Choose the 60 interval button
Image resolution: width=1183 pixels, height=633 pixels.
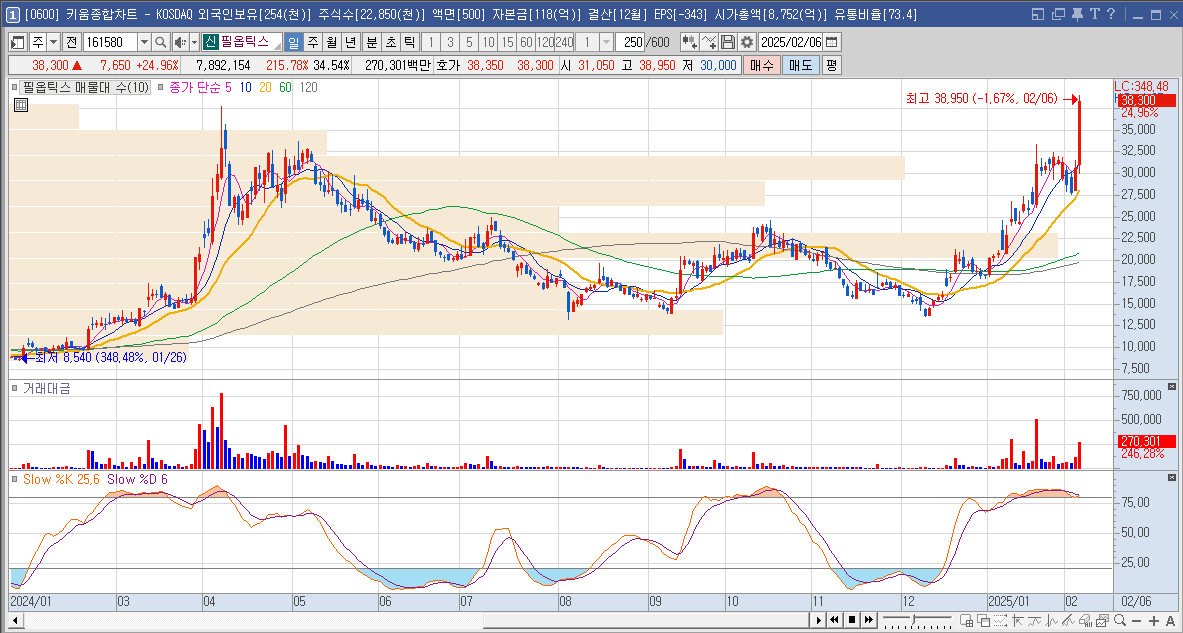[x=527, y=41]
